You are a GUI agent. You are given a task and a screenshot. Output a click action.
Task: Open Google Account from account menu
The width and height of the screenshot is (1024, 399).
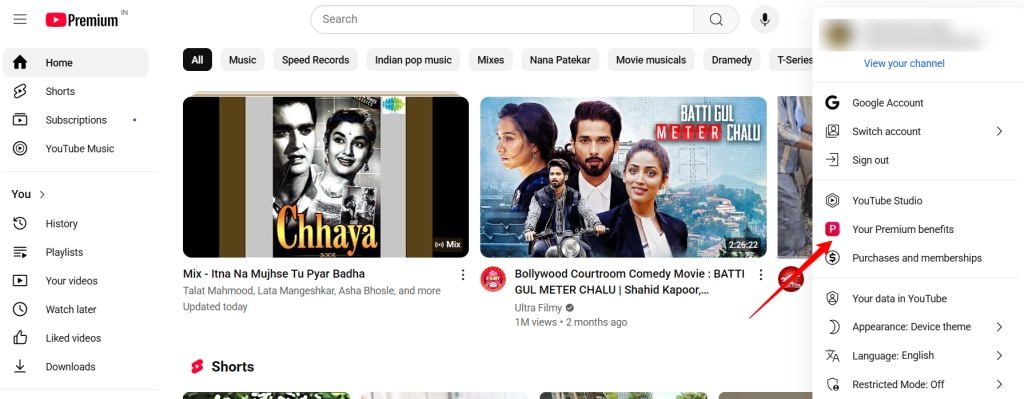coord(918,103)
